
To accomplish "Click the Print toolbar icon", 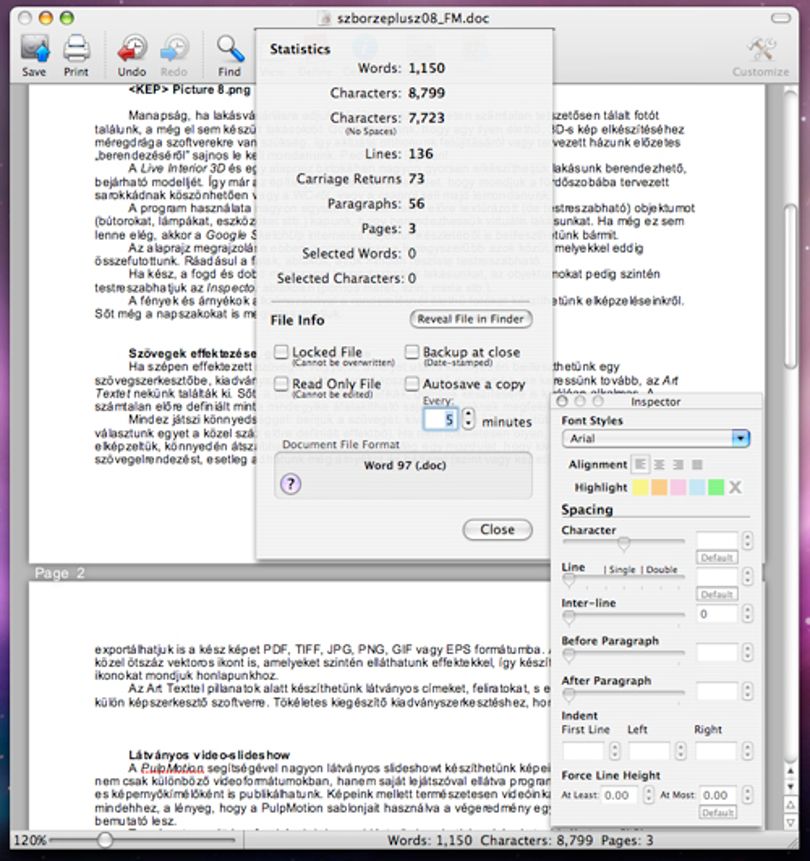I will point(76,49).
